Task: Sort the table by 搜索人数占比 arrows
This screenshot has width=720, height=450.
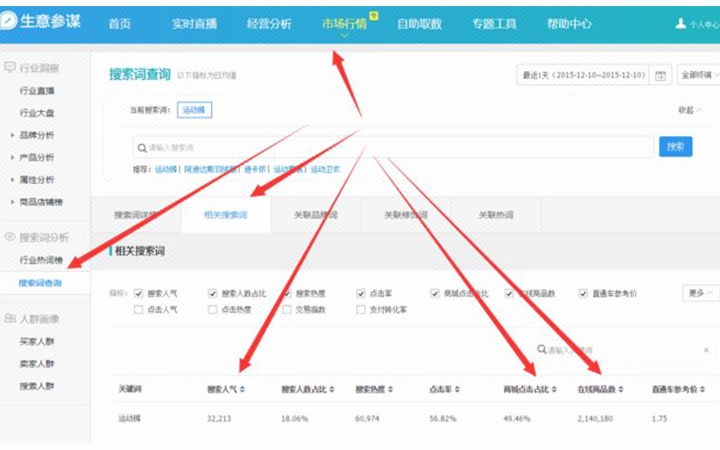Action: [332, 389]
